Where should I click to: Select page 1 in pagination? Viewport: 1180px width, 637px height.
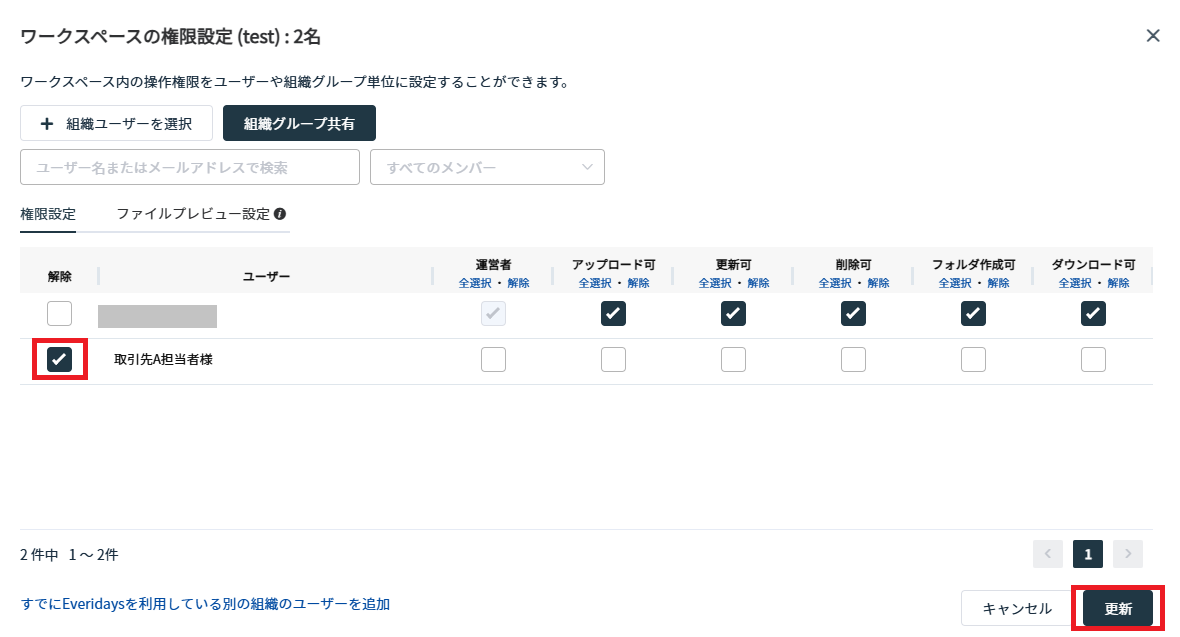click(x=1087, y=554)
